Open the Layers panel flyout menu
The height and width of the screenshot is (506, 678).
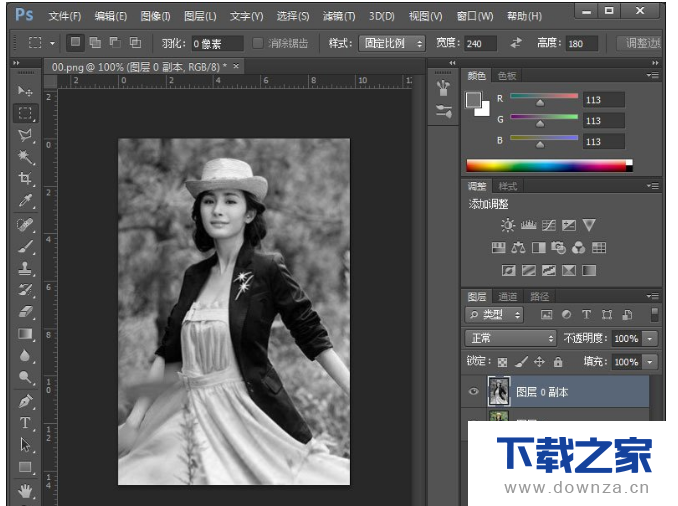pyautogui.click(x=652, y=296)
